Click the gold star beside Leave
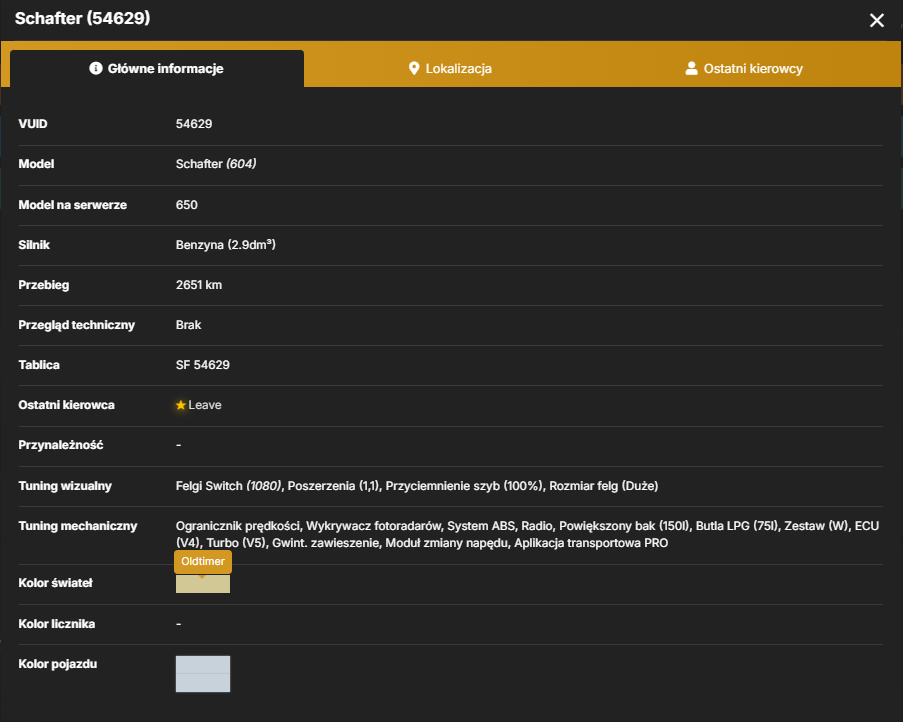Viewport: 903px width, 722px height. pyautogui.click(x=181, y=405)
